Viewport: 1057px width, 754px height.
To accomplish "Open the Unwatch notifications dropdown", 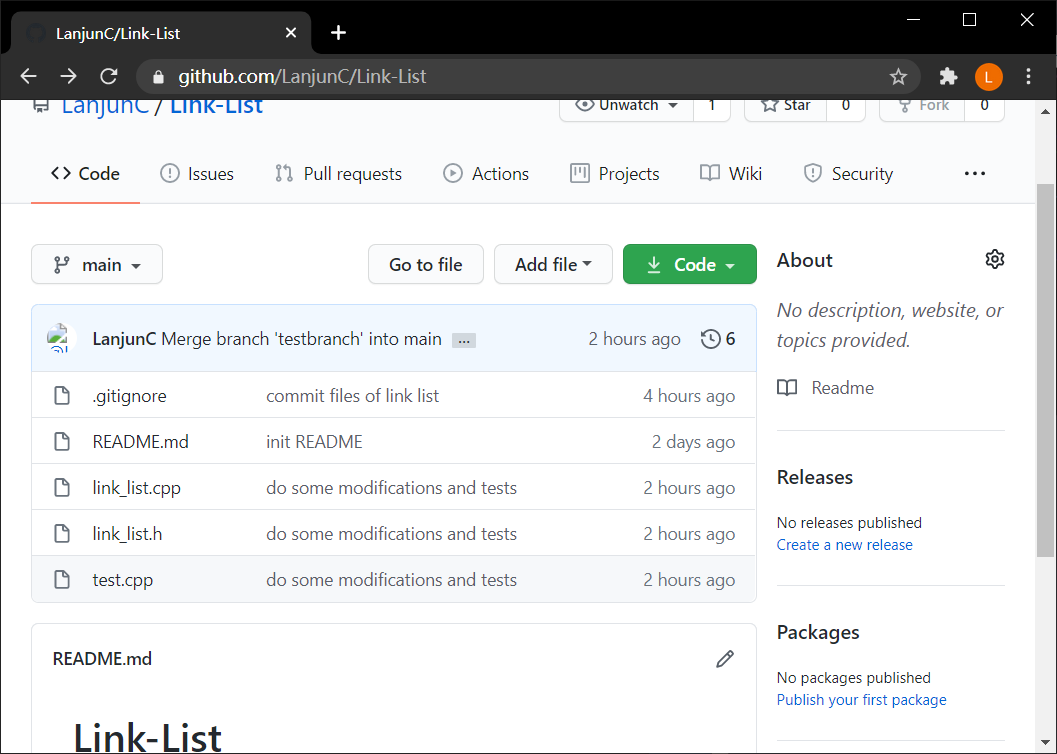I will coord(626,106).
